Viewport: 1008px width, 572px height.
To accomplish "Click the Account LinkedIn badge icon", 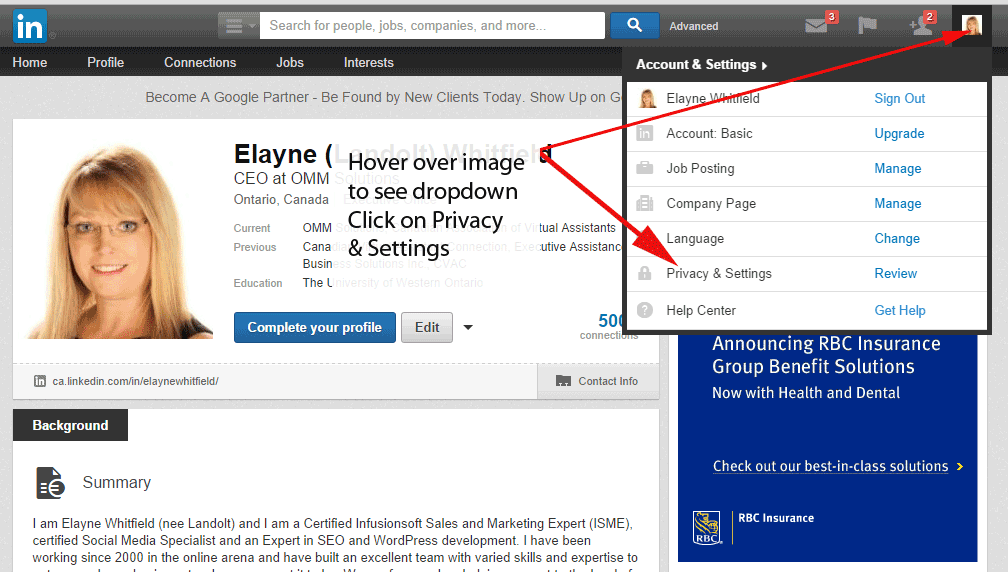I will pyautogui.click(x=644, y=133).
